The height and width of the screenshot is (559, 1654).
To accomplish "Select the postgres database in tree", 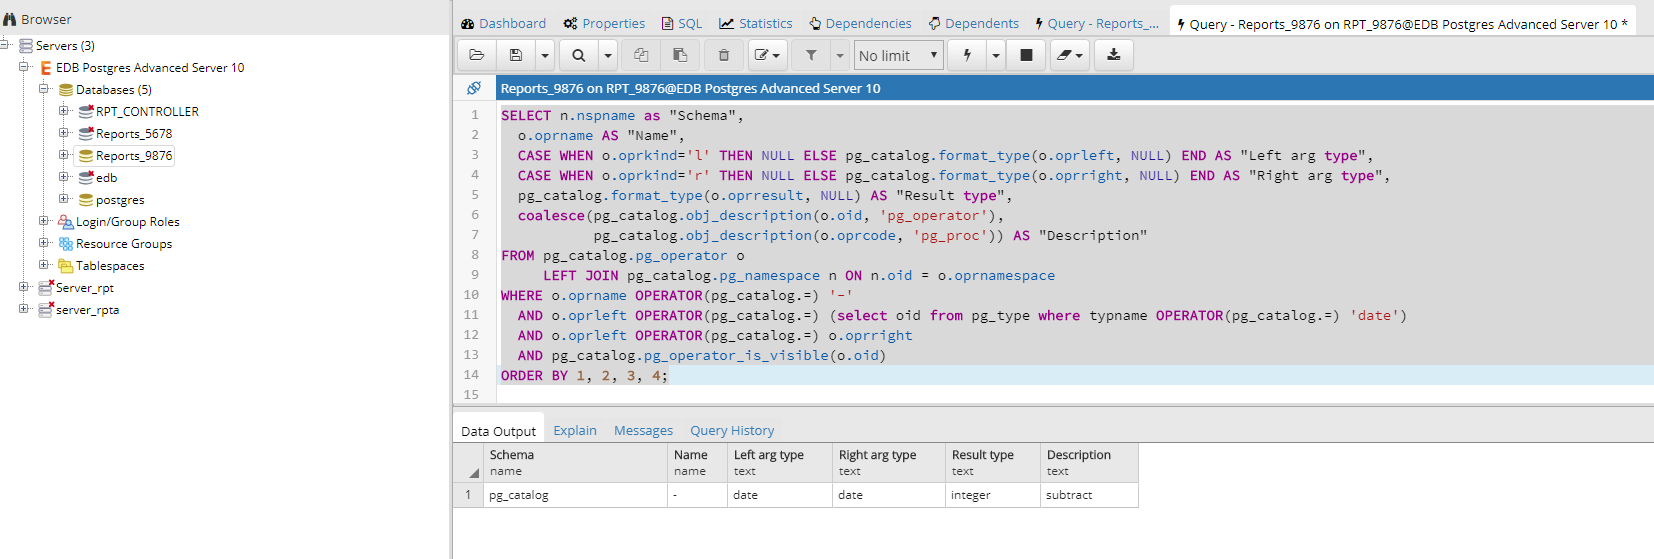I will [x=119, y=200].
